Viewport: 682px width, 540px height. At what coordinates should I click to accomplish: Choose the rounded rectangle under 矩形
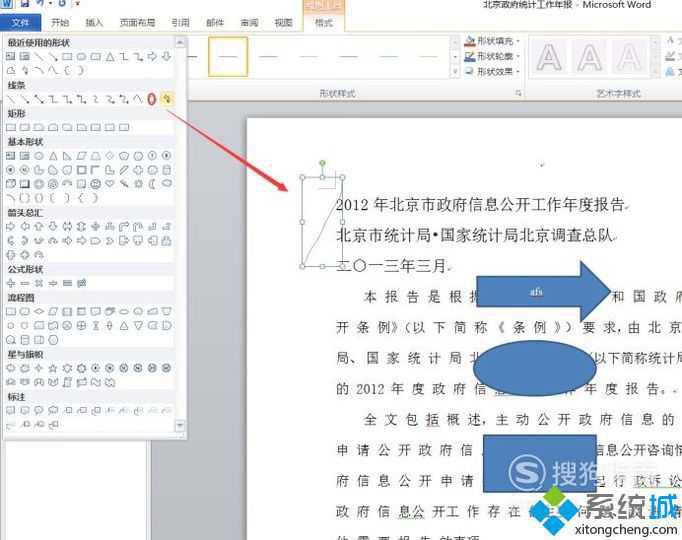pos(25,127)
